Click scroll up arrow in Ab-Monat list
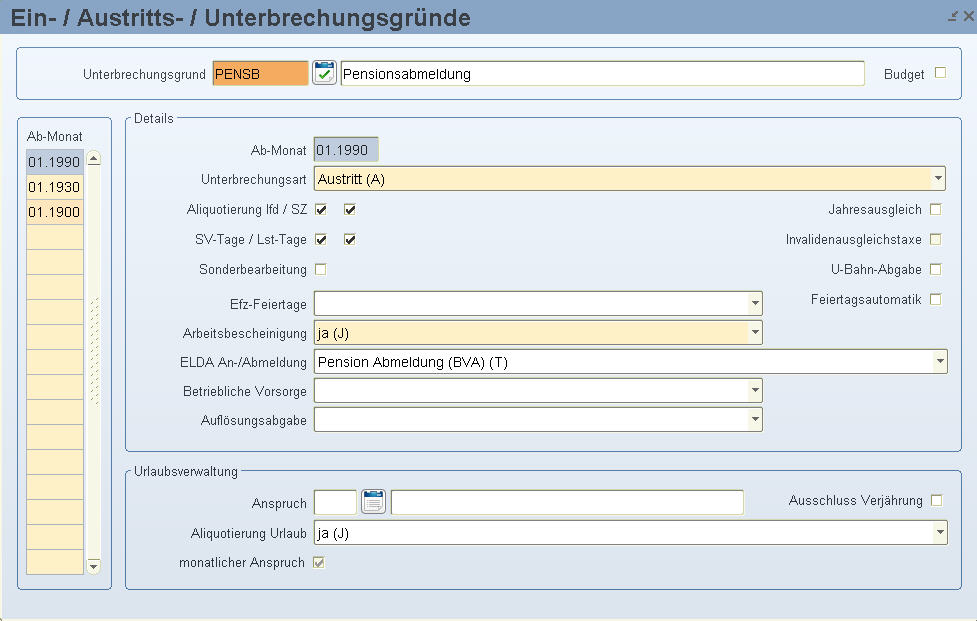The height and width of the screenshot is (621, 977). click(x=93, y=159)
